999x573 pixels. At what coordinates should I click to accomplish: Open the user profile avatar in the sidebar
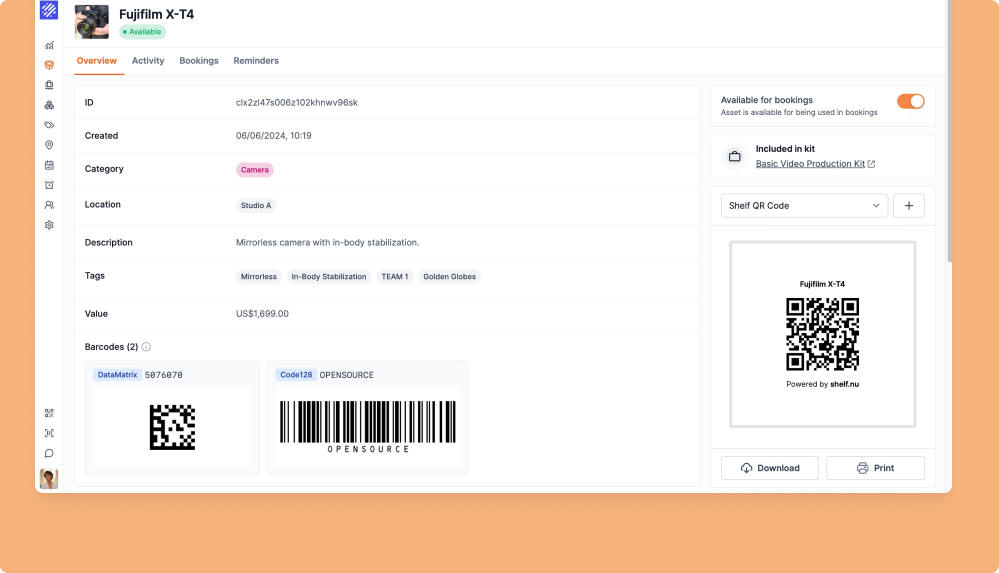(49, 479)
